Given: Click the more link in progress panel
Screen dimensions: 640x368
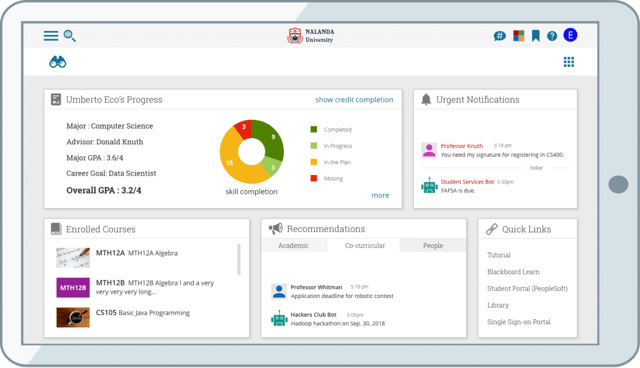Looking at the screenshot, I should [380, 195].
